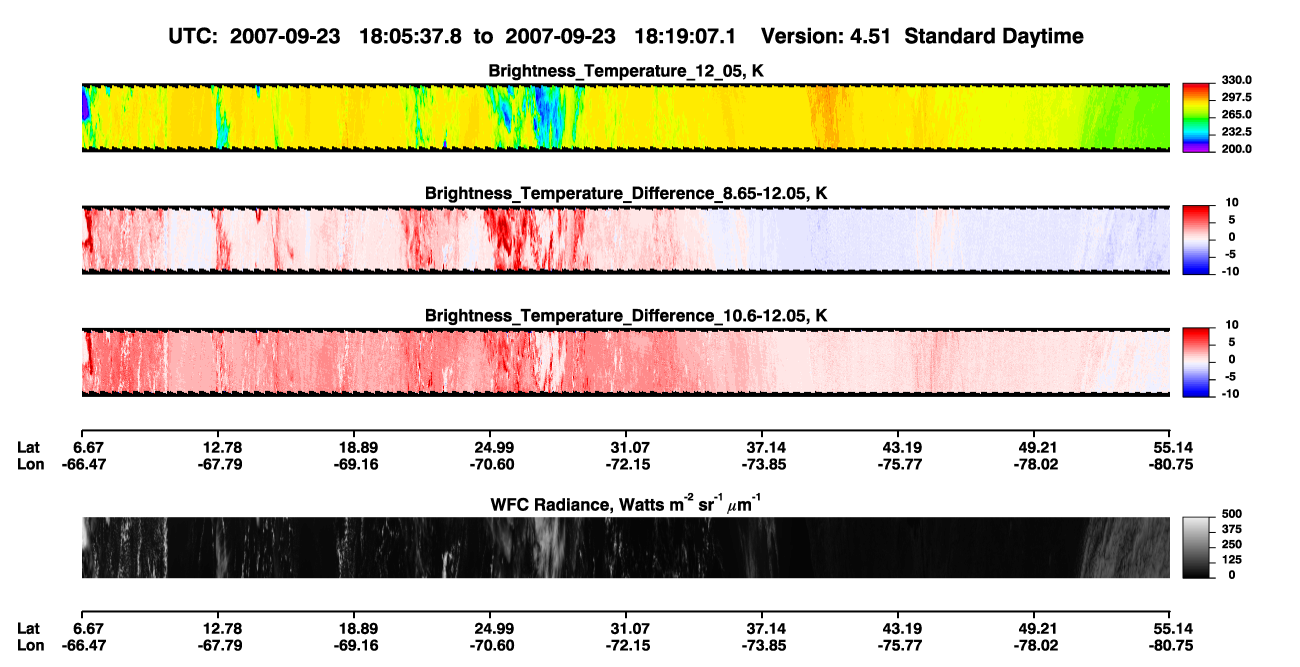Click the Brightness_Temperature_12_05 plot title
1300x667 pixels.
[x=626, y=71]
